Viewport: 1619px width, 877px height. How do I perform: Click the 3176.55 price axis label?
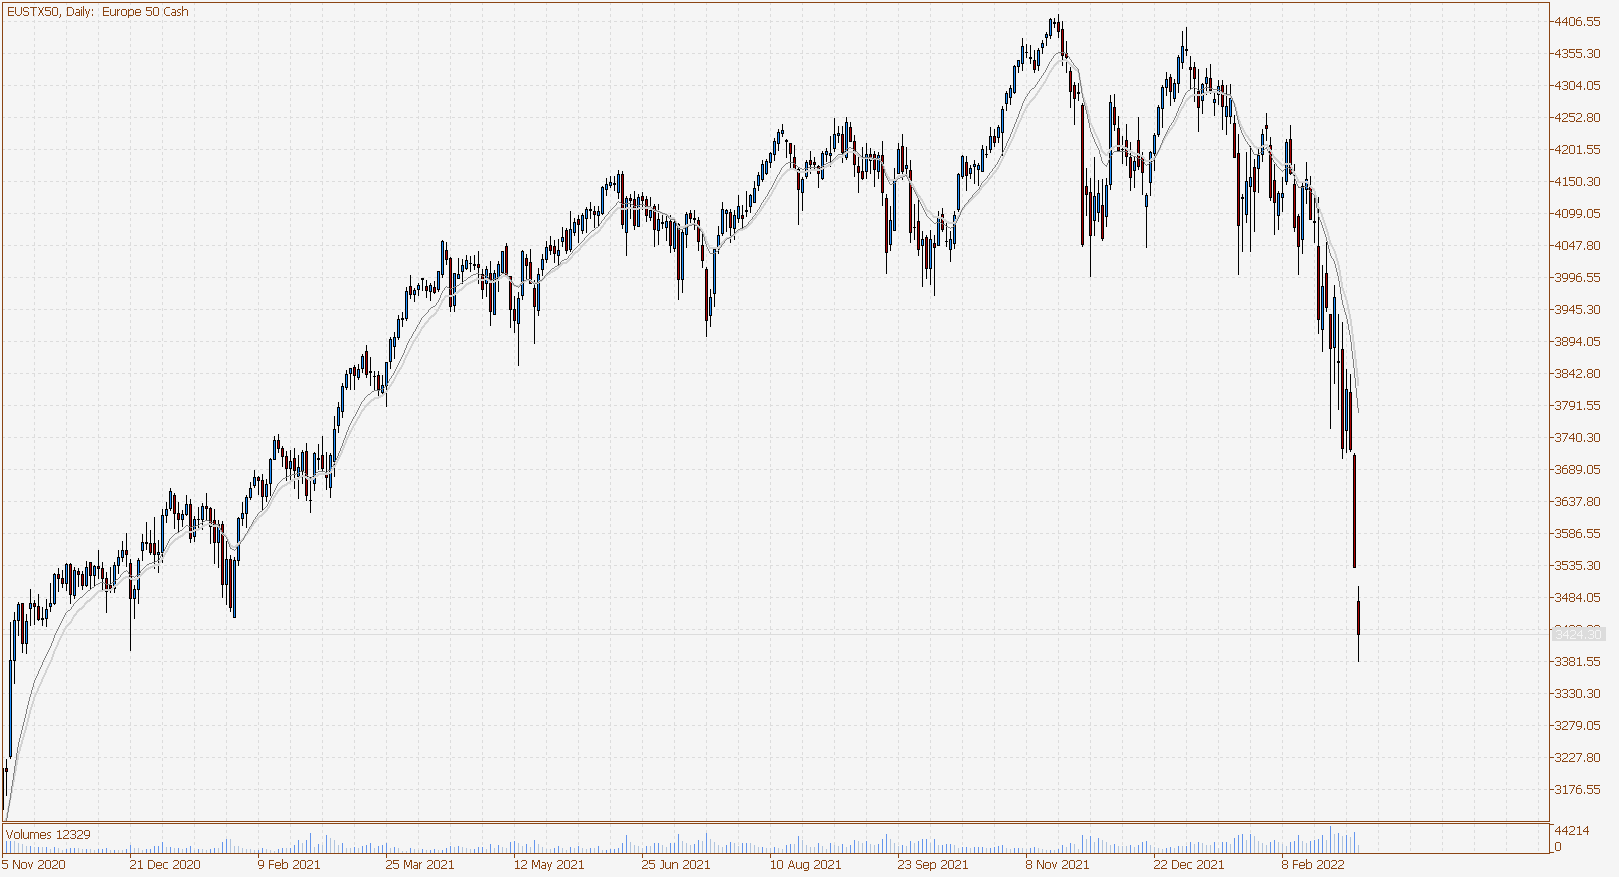click(x=1577, y=789)
